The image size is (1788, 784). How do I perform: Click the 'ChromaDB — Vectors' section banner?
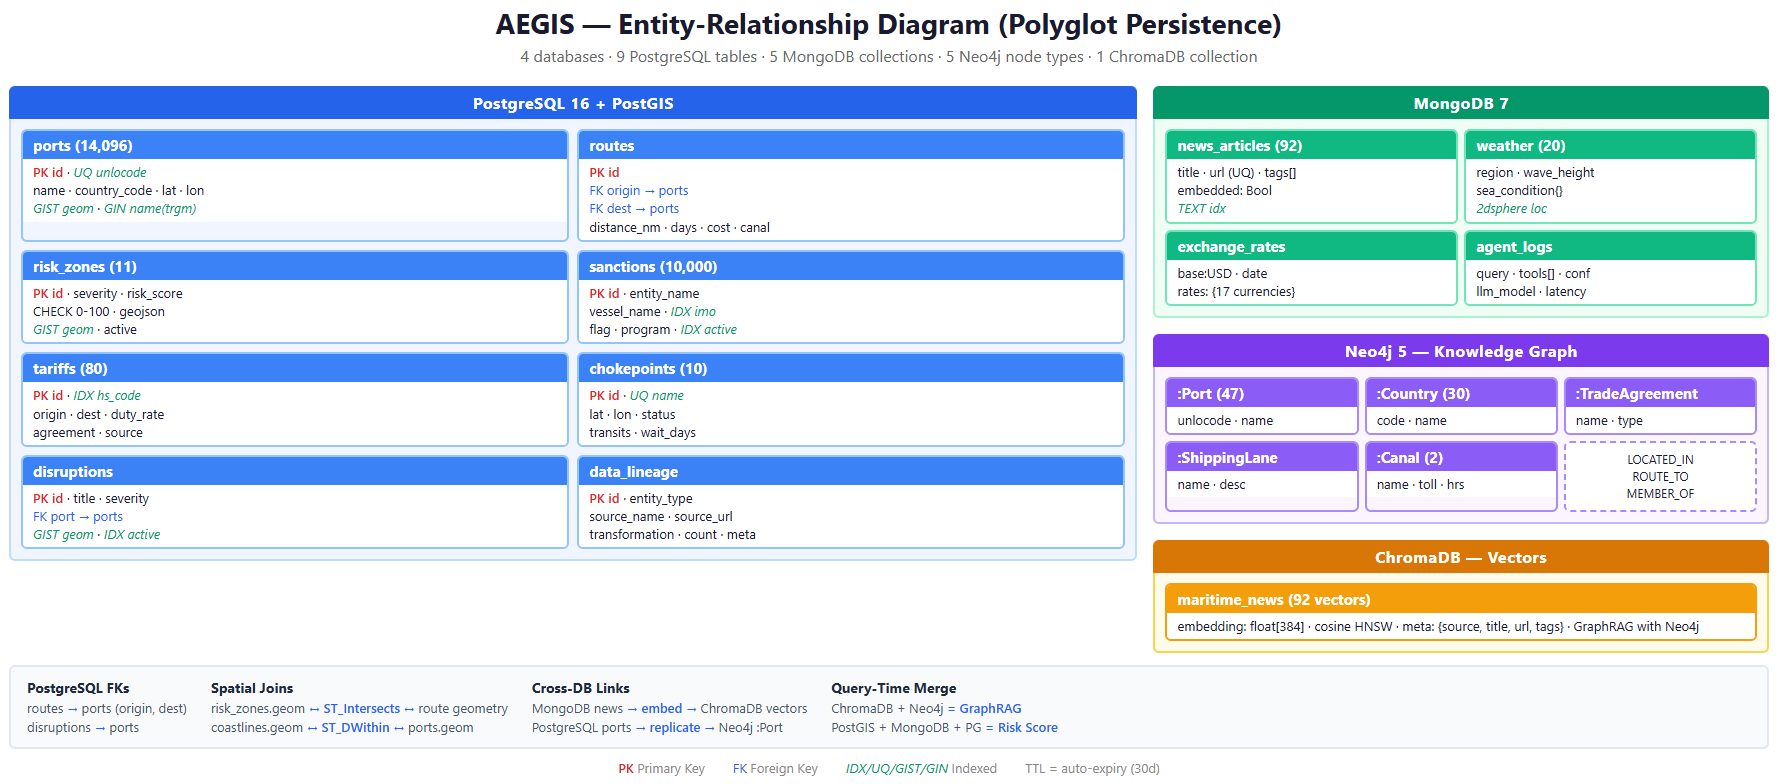click(1461, 557)
